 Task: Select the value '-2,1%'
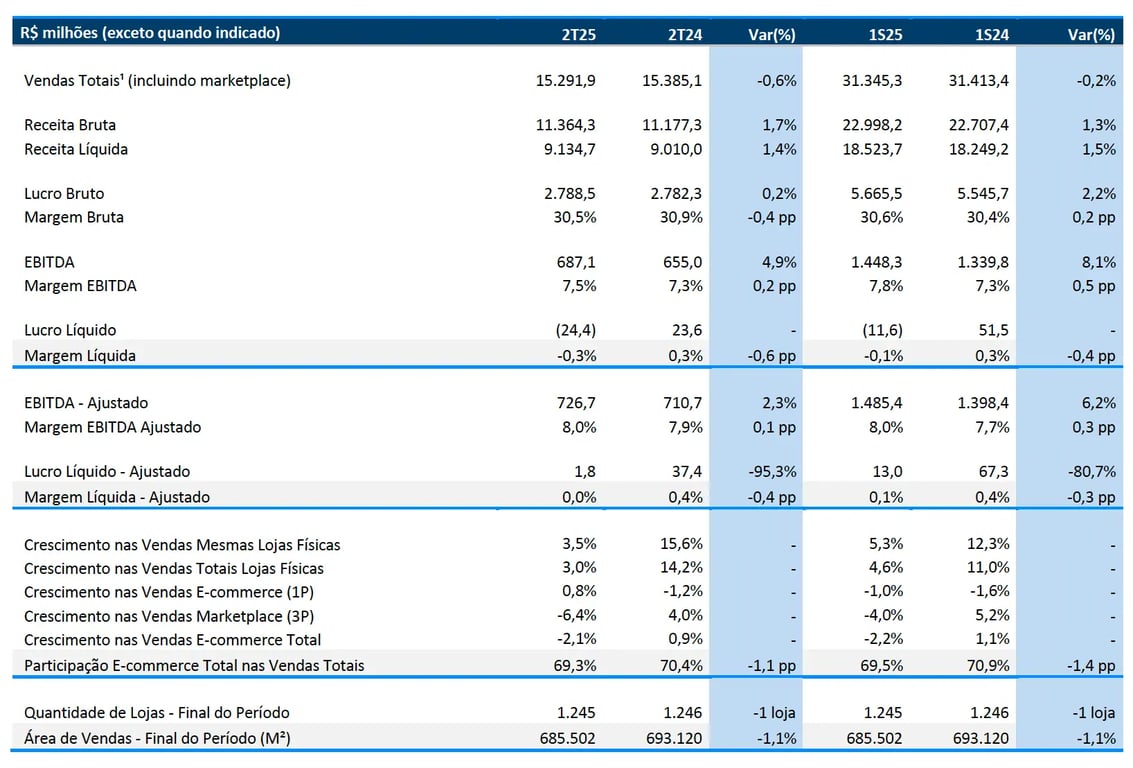point(577,639)
